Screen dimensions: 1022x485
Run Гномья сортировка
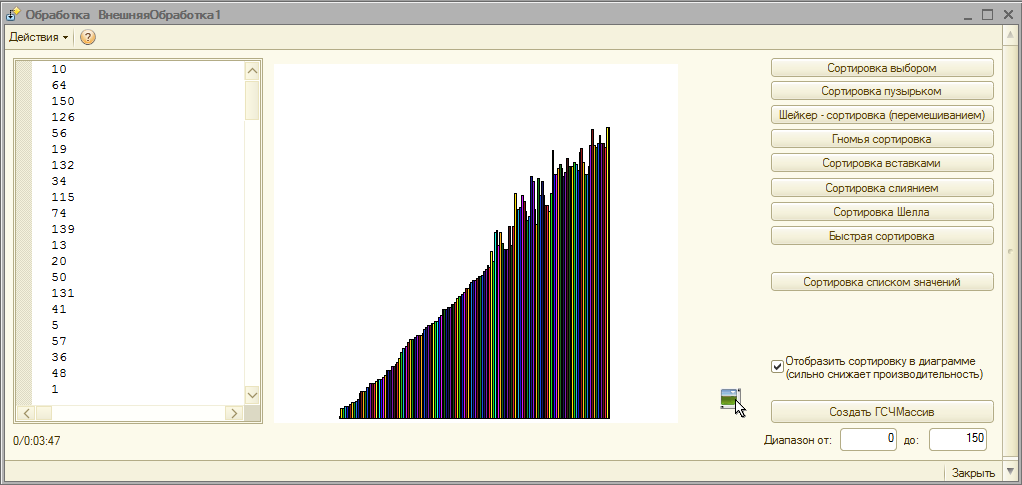882,139
